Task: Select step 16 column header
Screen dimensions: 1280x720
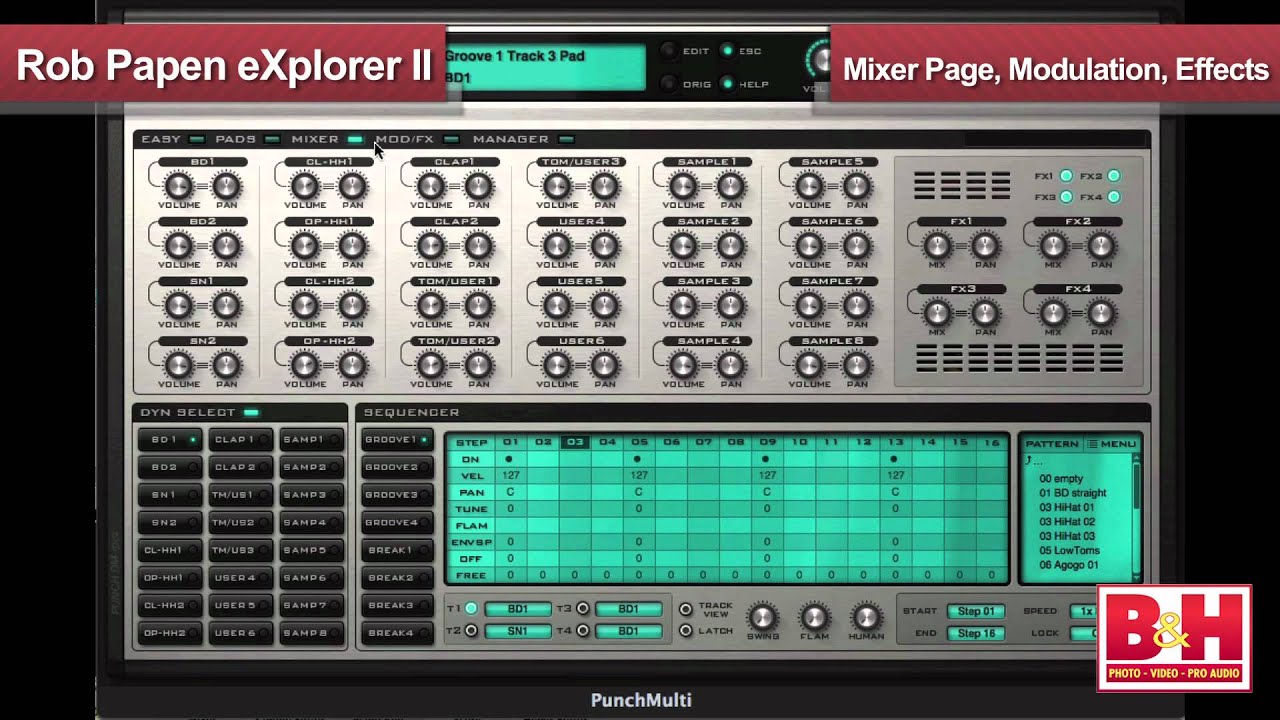Action: (x=991, y=442)
